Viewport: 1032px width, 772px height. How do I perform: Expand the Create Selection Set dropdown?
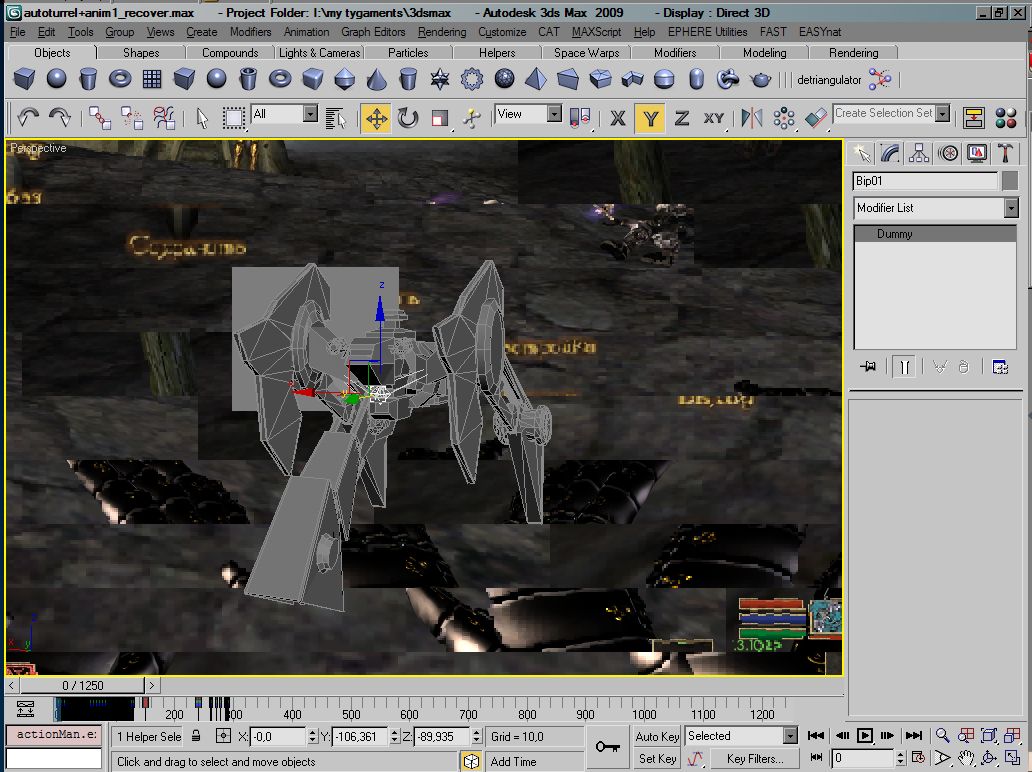tap(943, 114)
